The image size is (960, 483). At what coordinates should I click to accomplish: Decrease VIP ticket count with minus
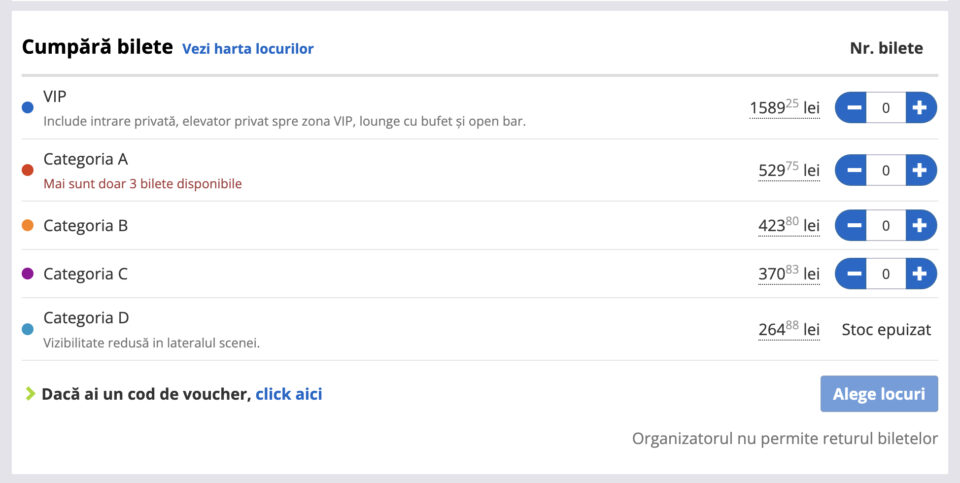(x=852, y=107)
